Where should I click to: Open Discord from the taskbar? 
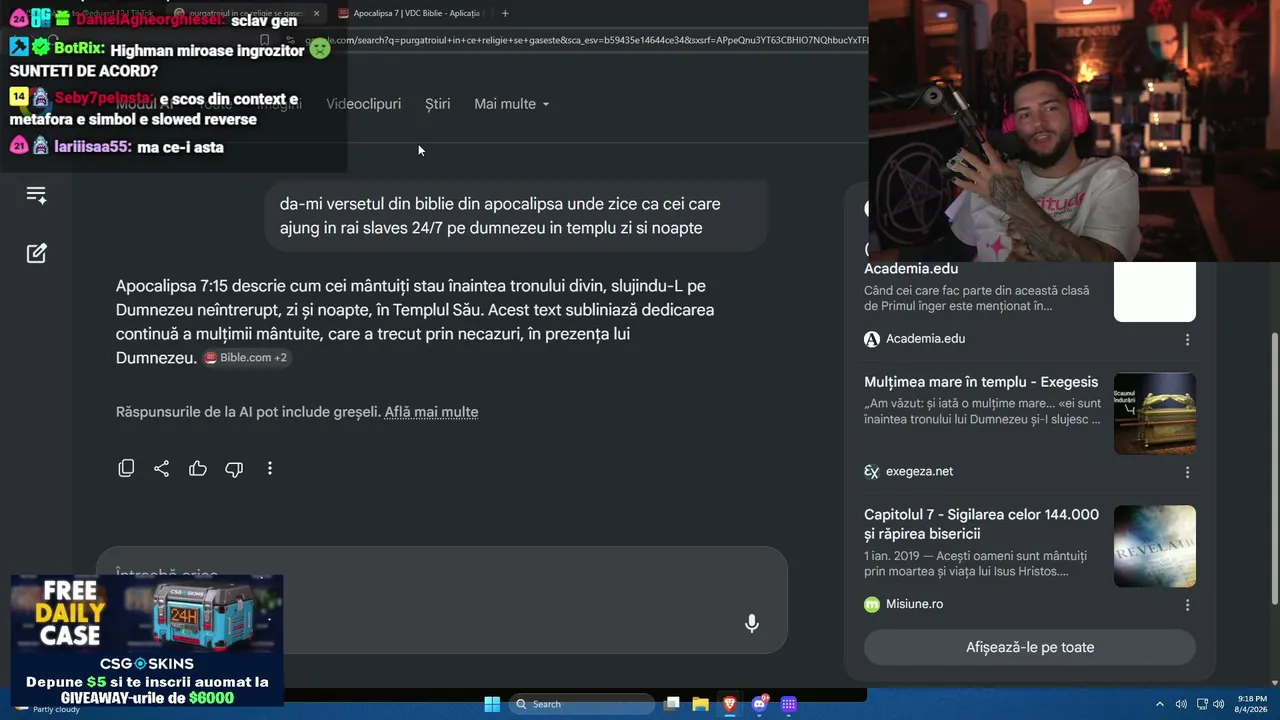(759, 704)
